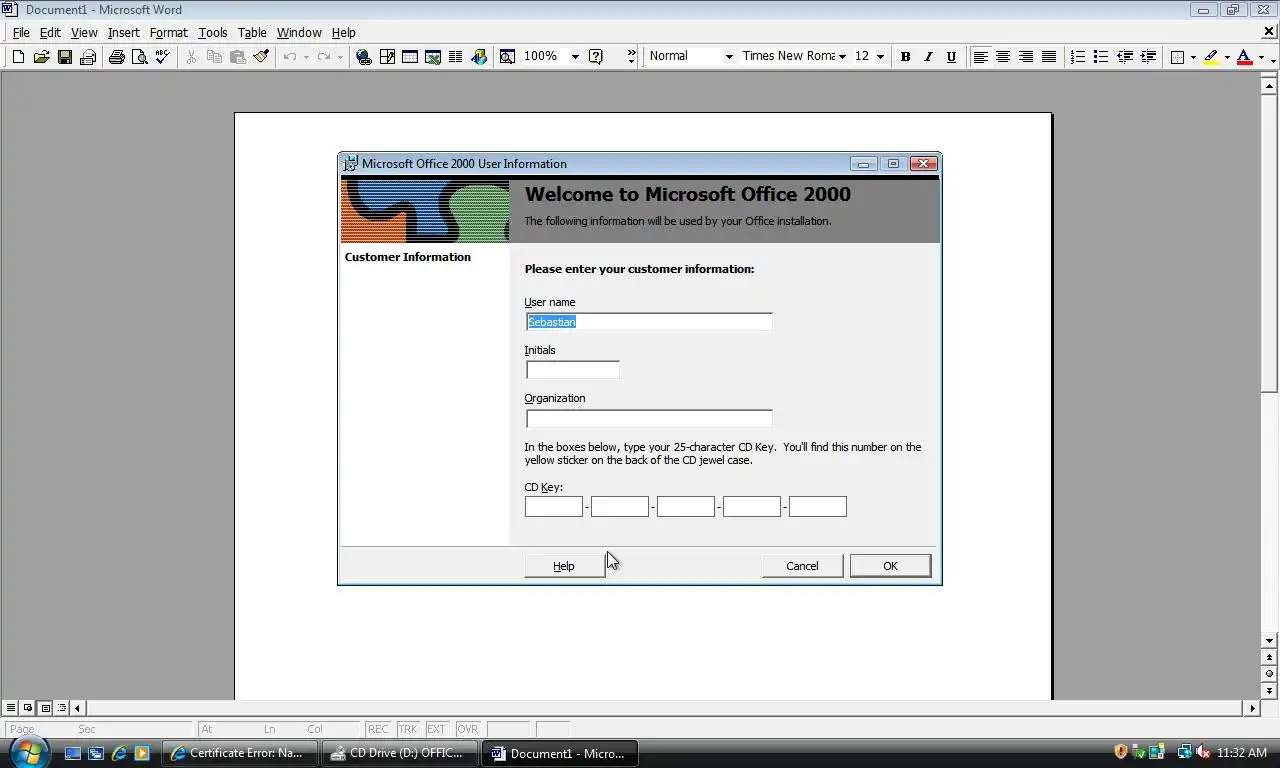Print the document via printer icon
This screenshot has width=1280, height=768.
pyautogui.click(x=116, y=57)
